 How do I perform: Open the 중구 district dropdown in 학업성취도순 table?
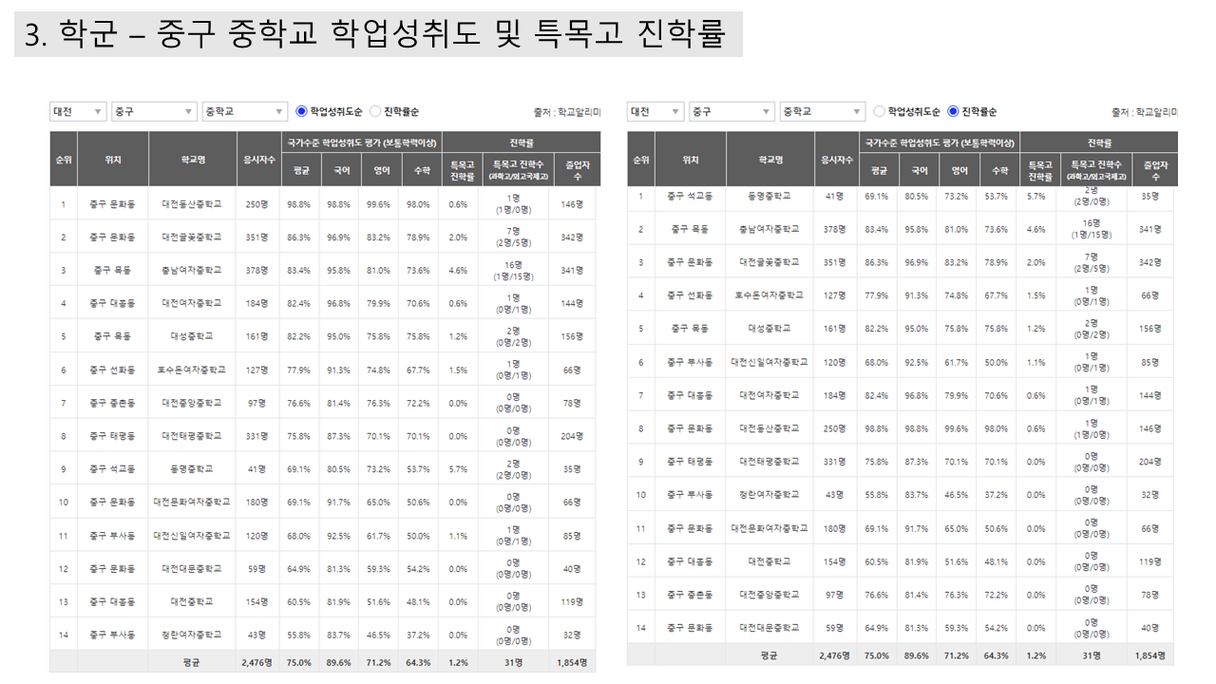[x=154, y=112]
